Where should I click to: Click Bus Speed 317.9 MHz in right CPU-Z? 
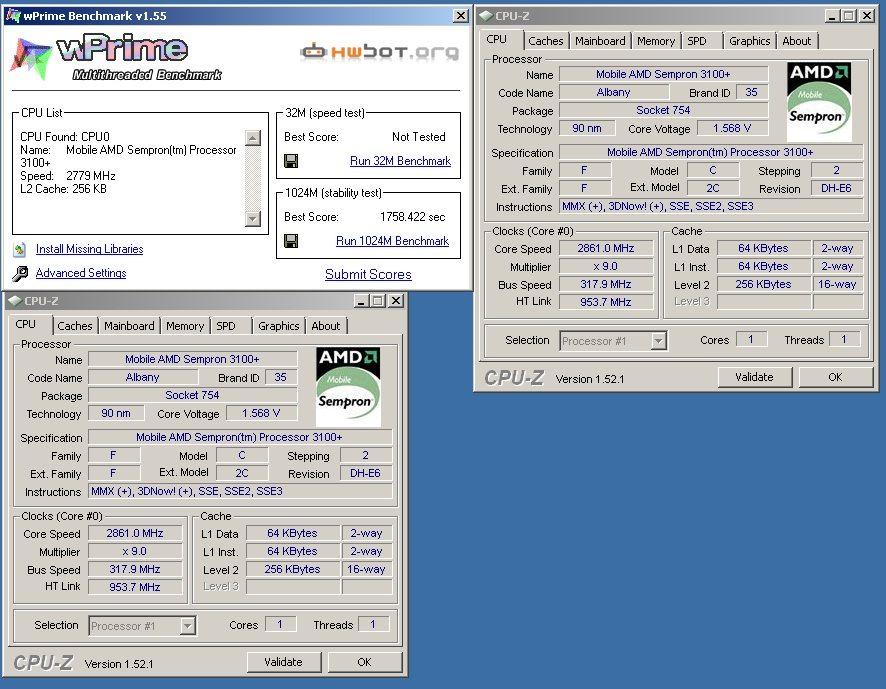point(606,284)
